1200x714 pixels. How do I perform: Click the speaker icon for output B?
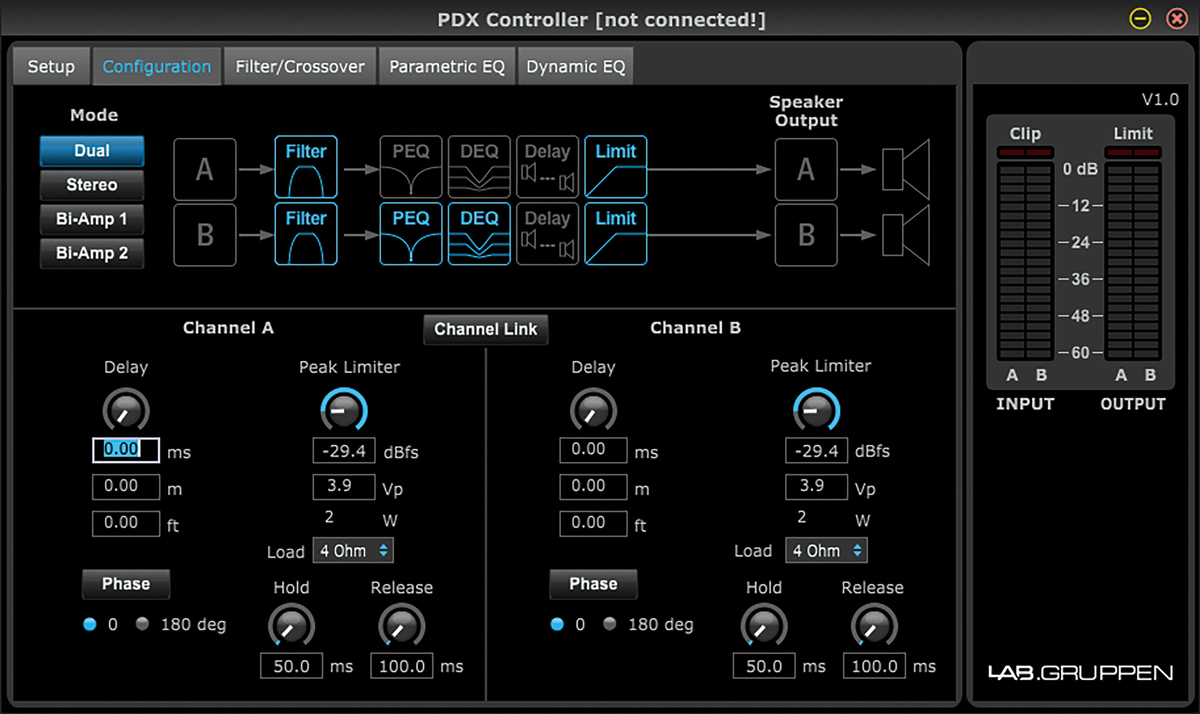tap(906, 235)
